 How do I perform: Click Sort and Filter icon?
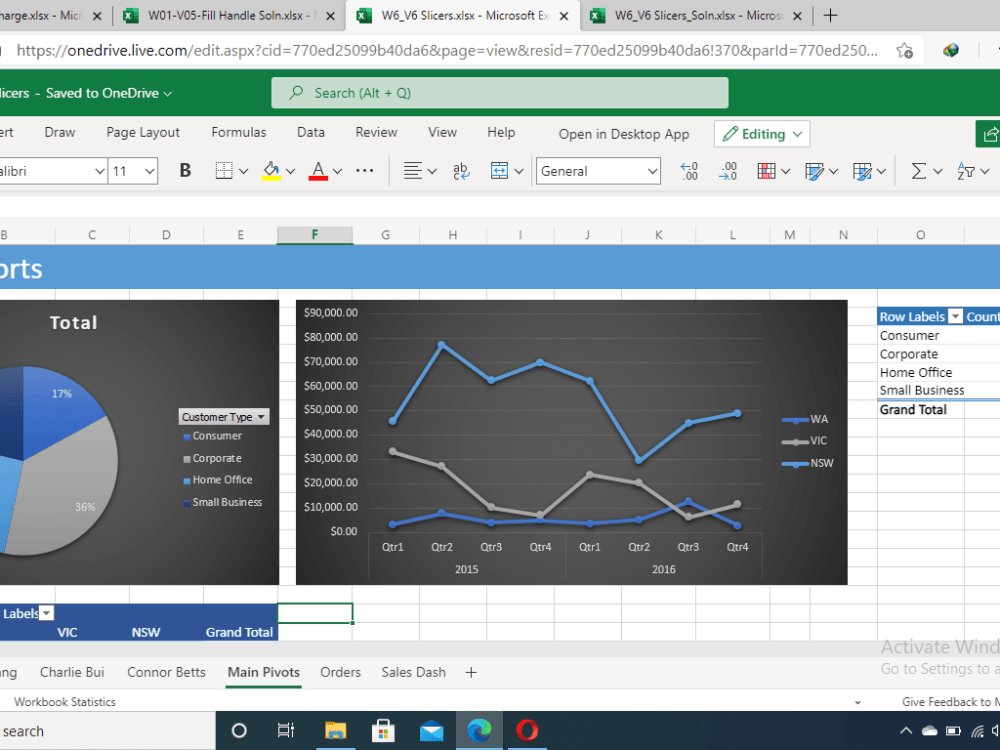point(966,171)
